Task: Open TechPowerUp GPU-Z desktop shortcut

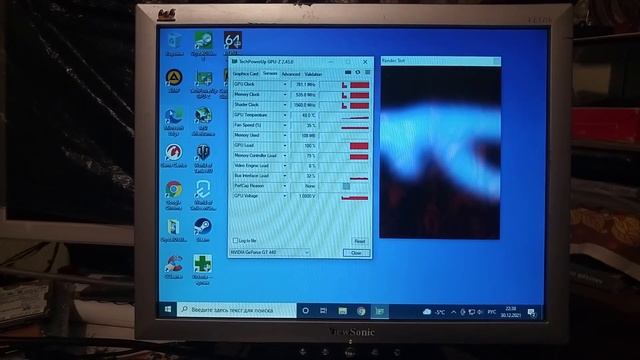Action: click(203, 84)
